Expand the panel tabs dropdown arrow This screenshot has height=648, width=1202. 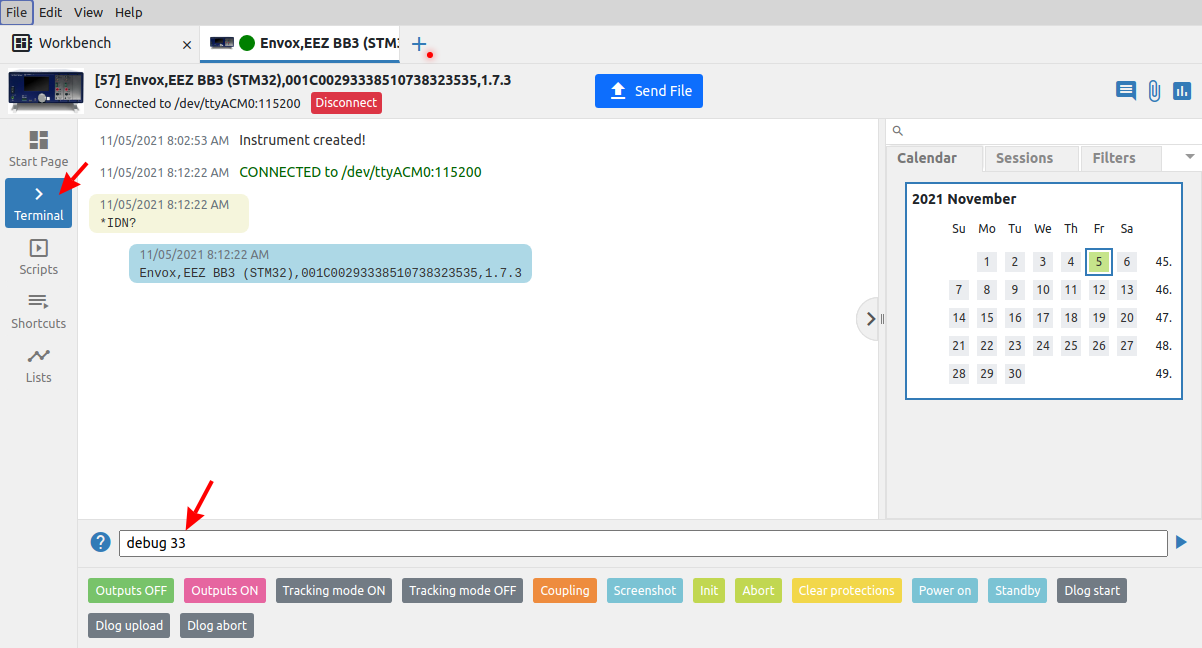[x=1190, y=157]
